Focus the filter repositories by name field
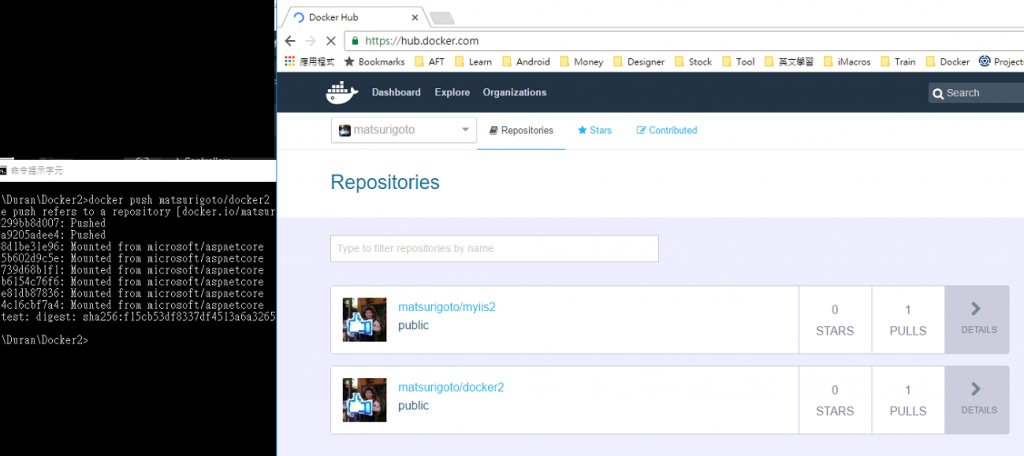Image resolution: width=1024 pixels, height=456 pixels. click(x=494, y=248)
